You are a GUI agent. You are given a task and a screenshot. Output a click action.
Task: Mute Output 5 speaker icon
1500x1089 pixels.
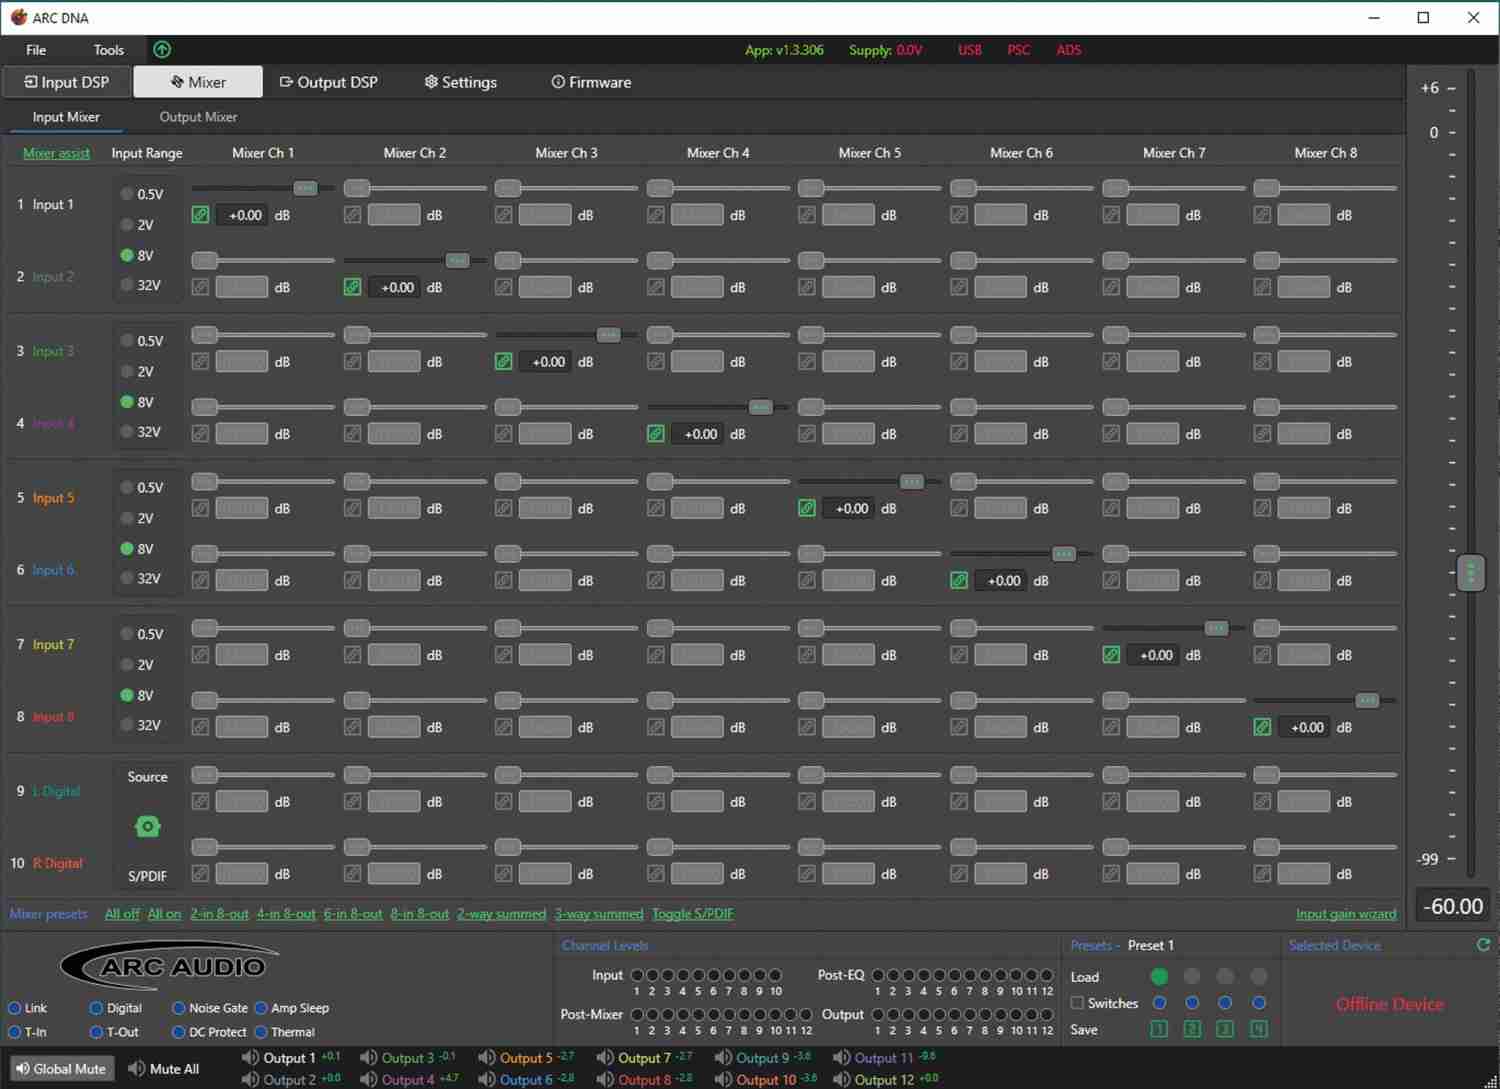click(486, 1057)
